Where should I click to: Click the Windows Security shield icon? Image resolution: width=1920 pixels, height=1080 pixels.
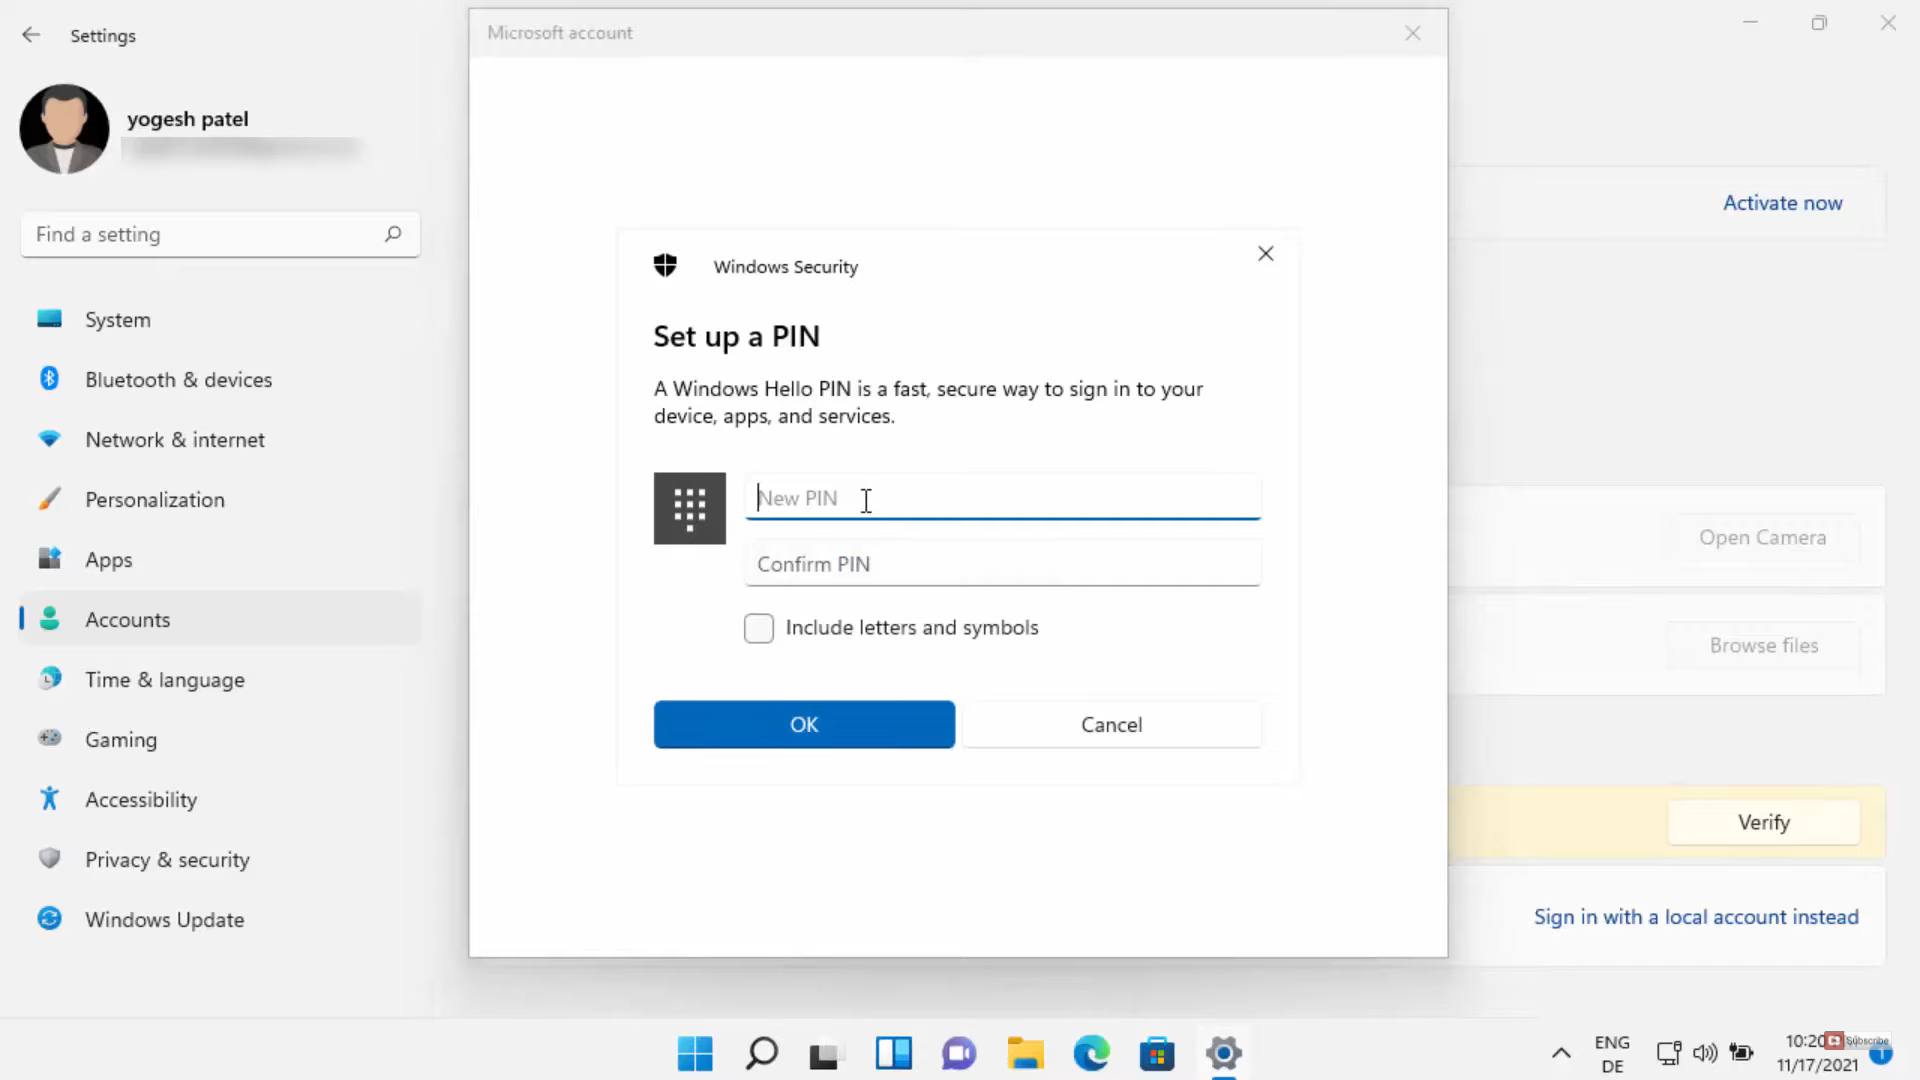click(665, 265)
